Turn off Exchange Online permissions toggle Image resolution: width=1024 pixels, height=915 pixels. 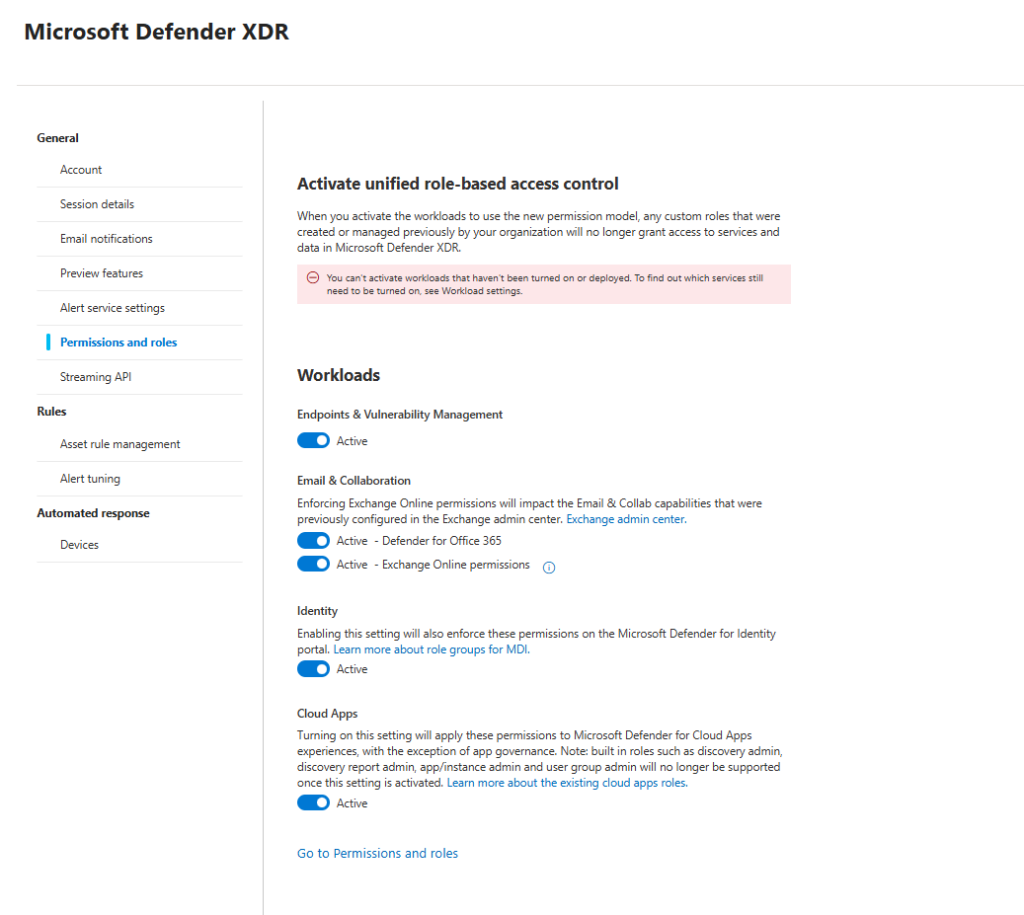pos(313,564)
